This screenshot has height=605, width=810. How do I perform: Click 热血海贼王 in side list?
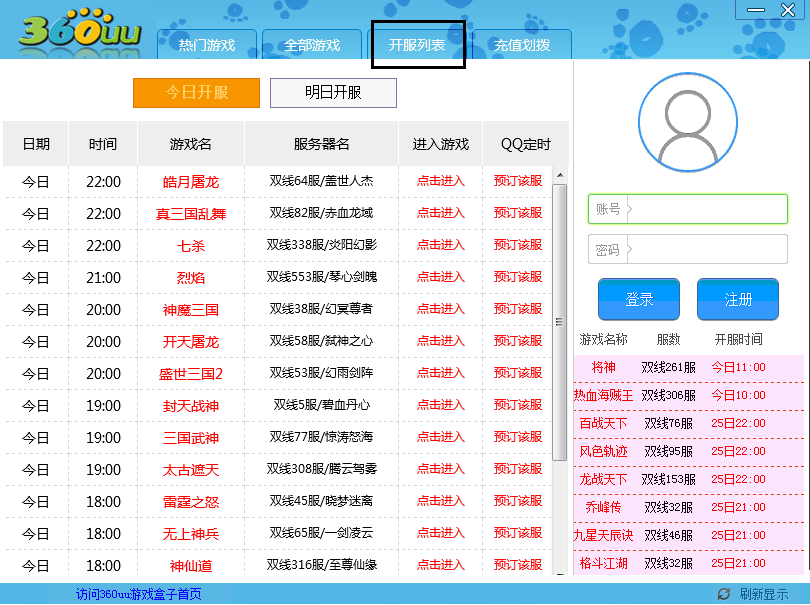tap(603, 396)
